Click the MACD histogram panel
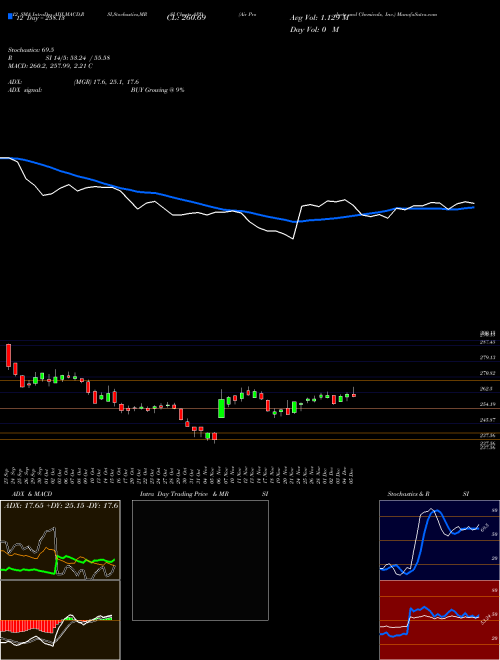Viewport: 500px width, 660px height. [60, 620]
